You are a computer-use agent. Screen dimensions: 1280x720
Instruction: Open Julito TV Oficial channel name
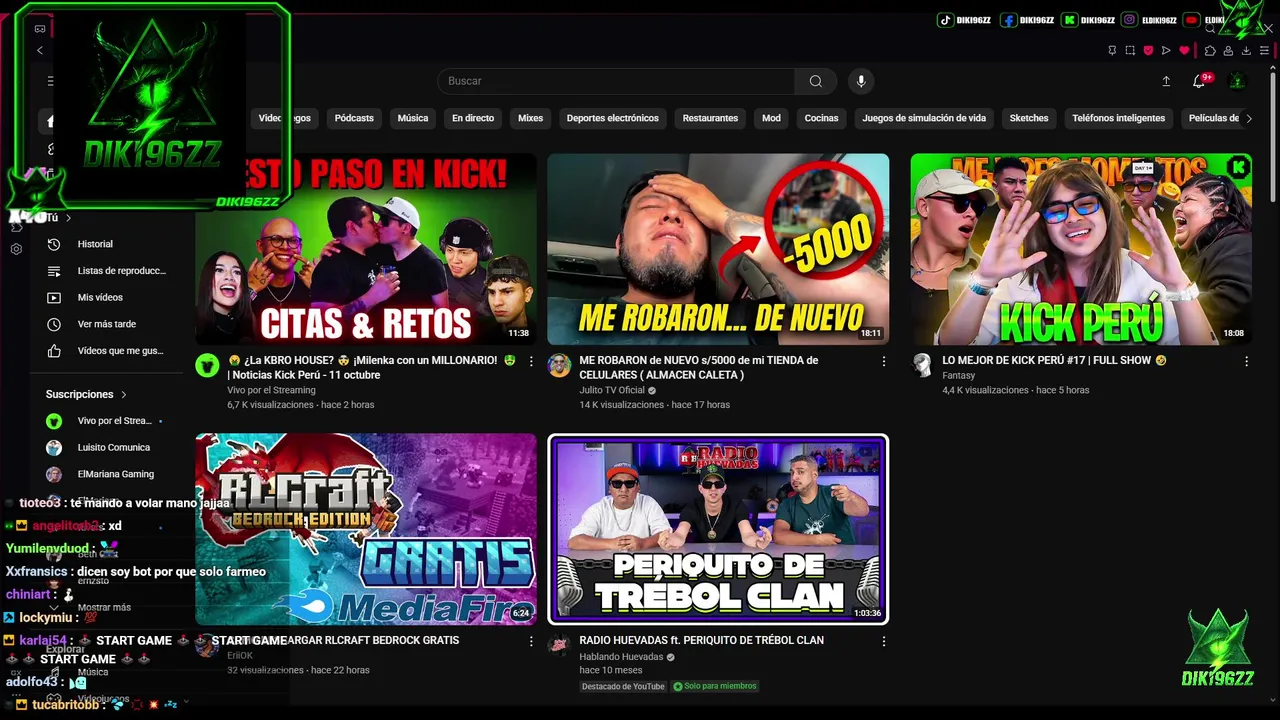[612, 390]
